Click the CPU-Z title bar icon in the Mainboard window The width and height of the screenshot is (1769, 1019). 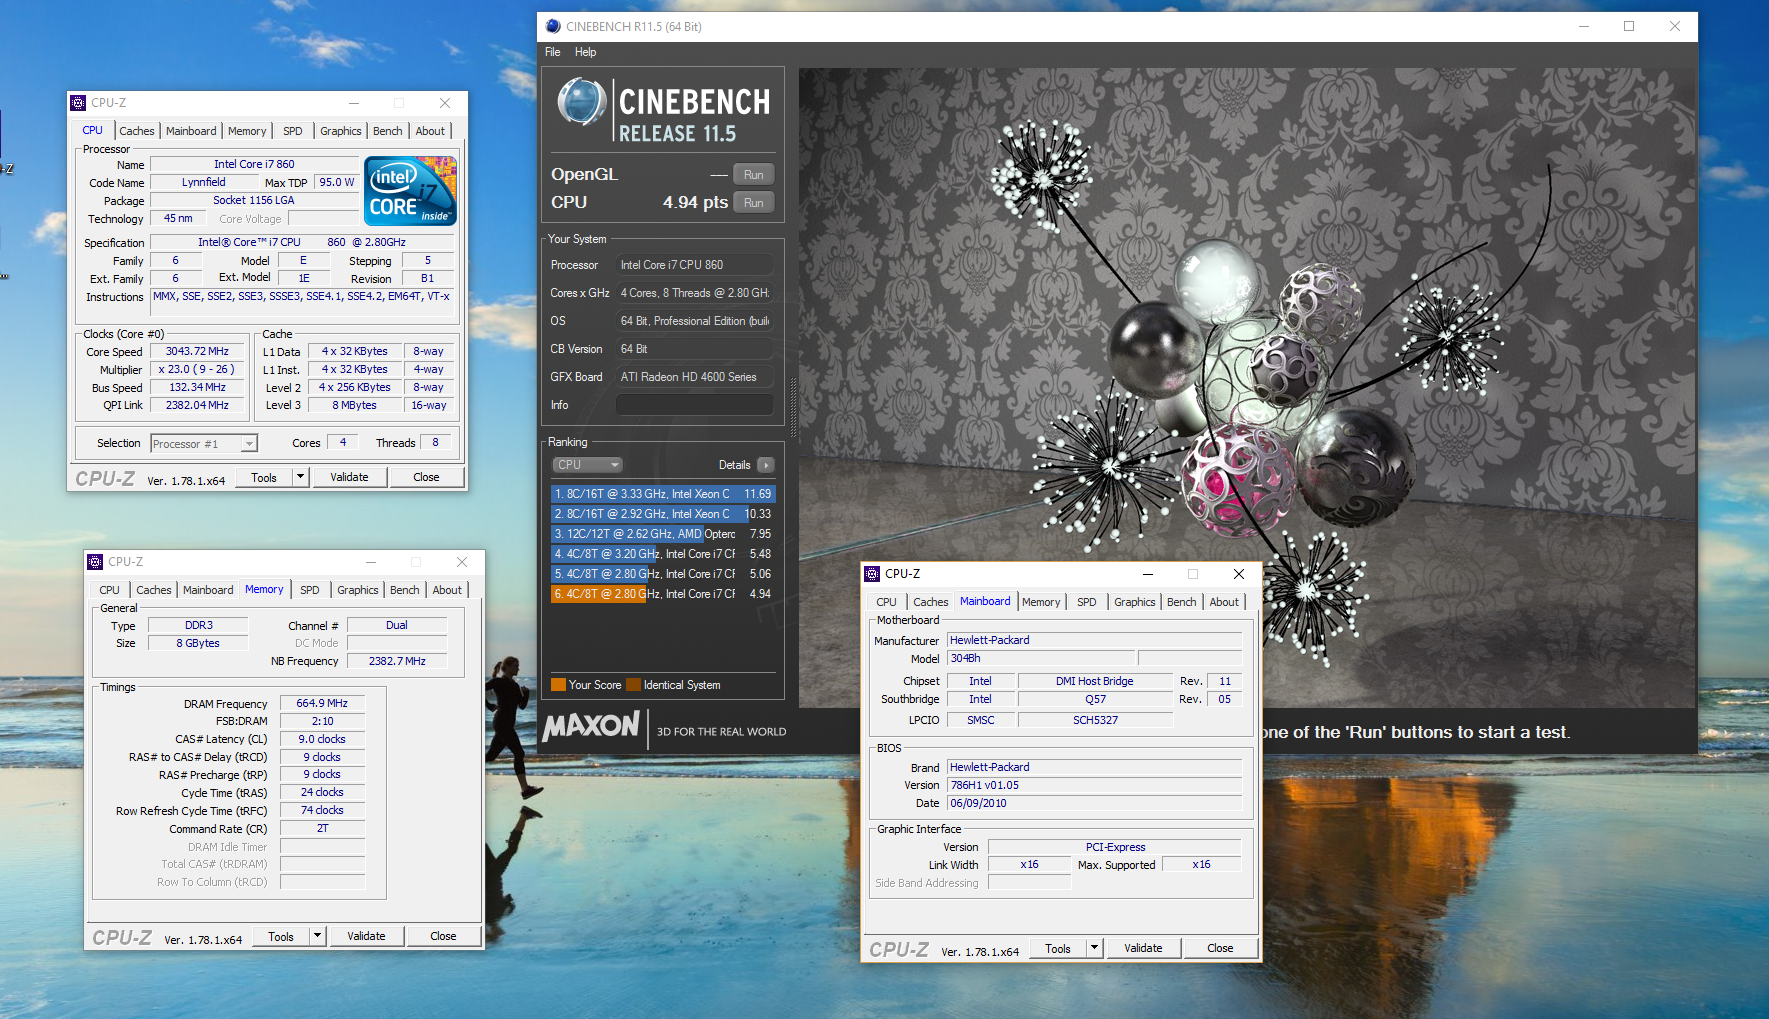(x=872, y=574)
